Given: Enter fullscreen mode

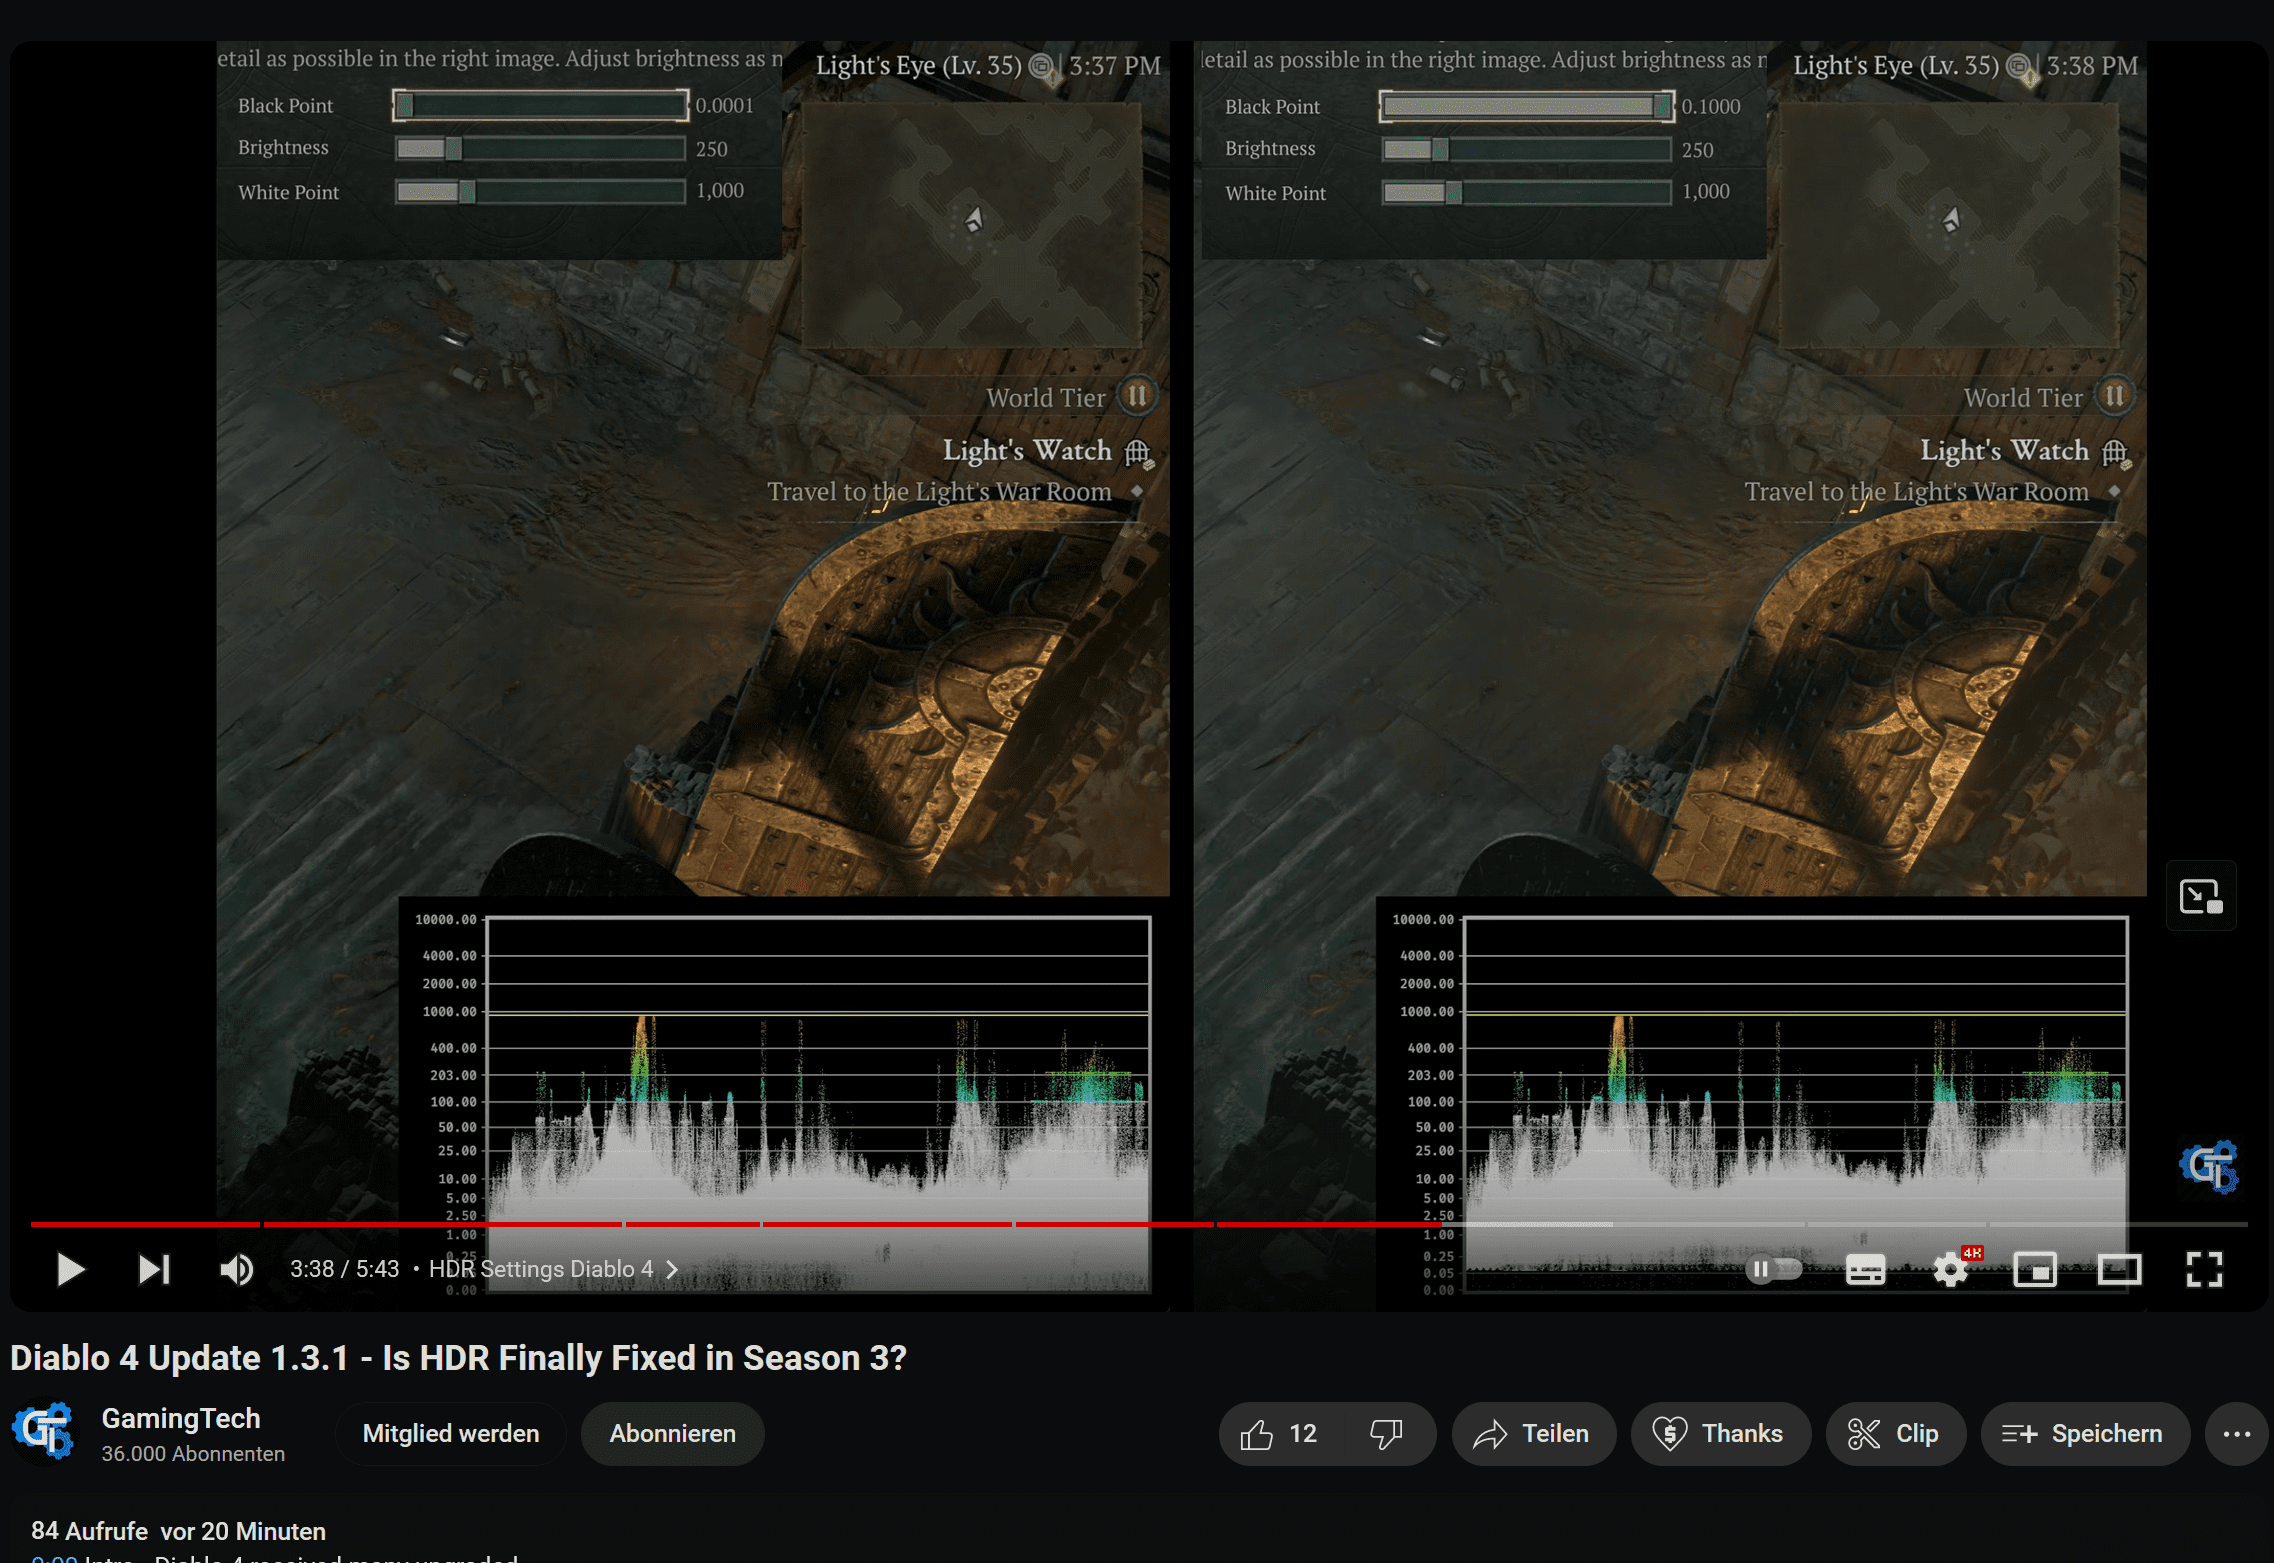Looking at the screenshot, I should click(2204, 1269).
